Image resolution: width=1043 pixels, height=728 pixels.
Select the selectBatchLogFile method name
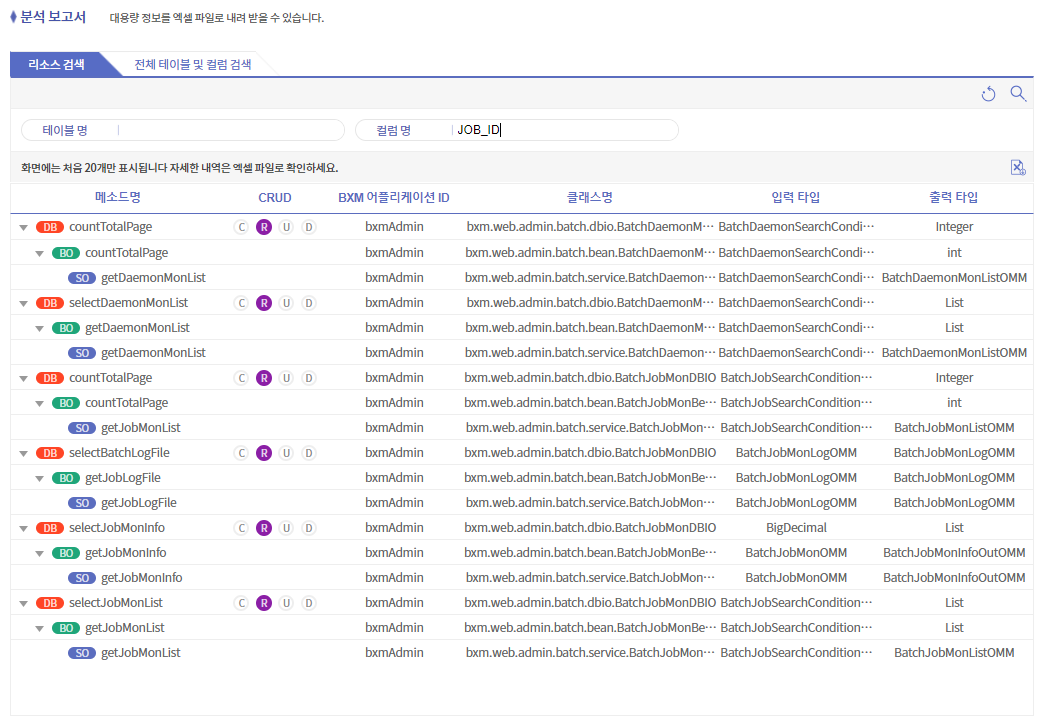point(119,453)
